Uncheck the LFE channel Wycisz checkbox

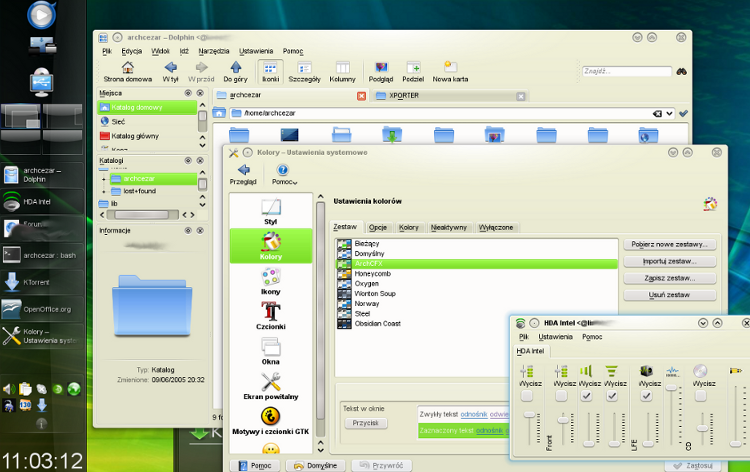(646, 396)
